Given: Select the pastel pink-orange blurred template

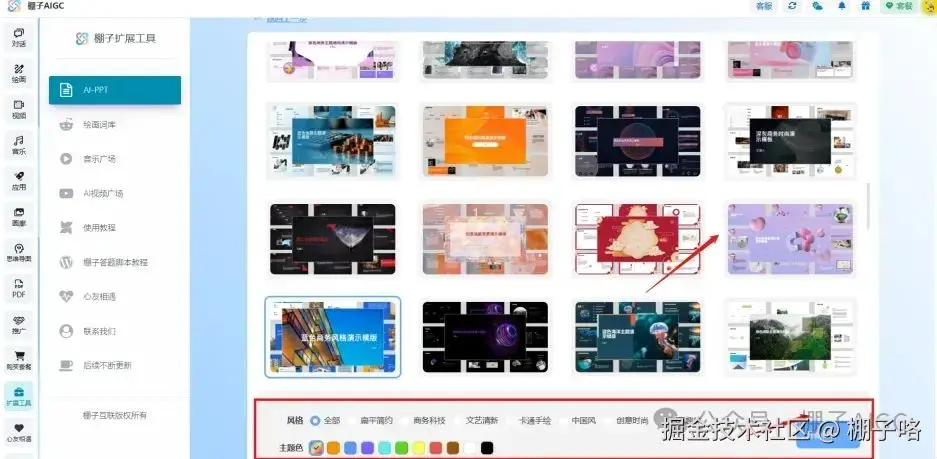Looking at the screenshot, I should click(x=485, y=239).
